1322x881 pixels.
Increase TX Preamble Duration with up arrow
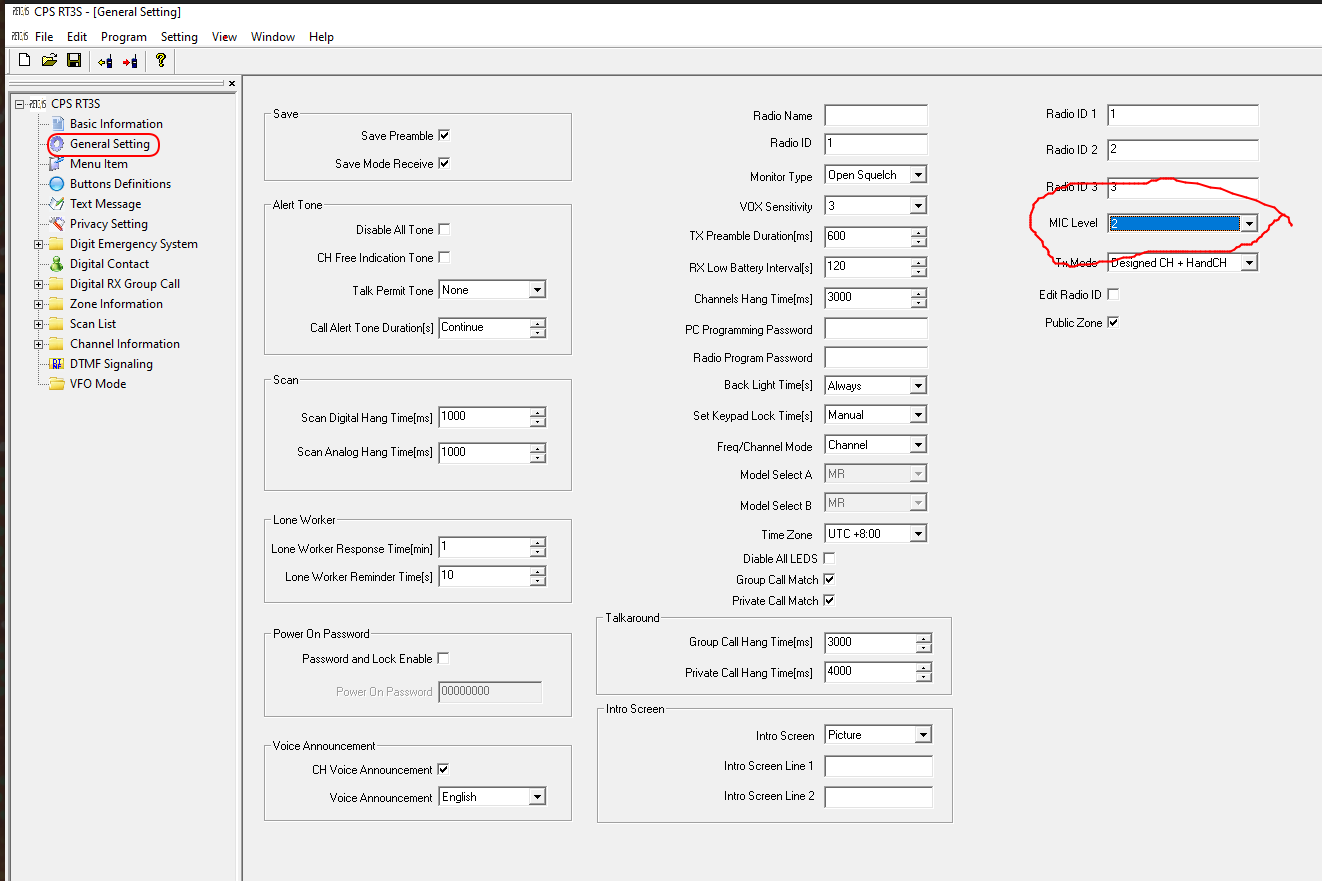point(918,232)
